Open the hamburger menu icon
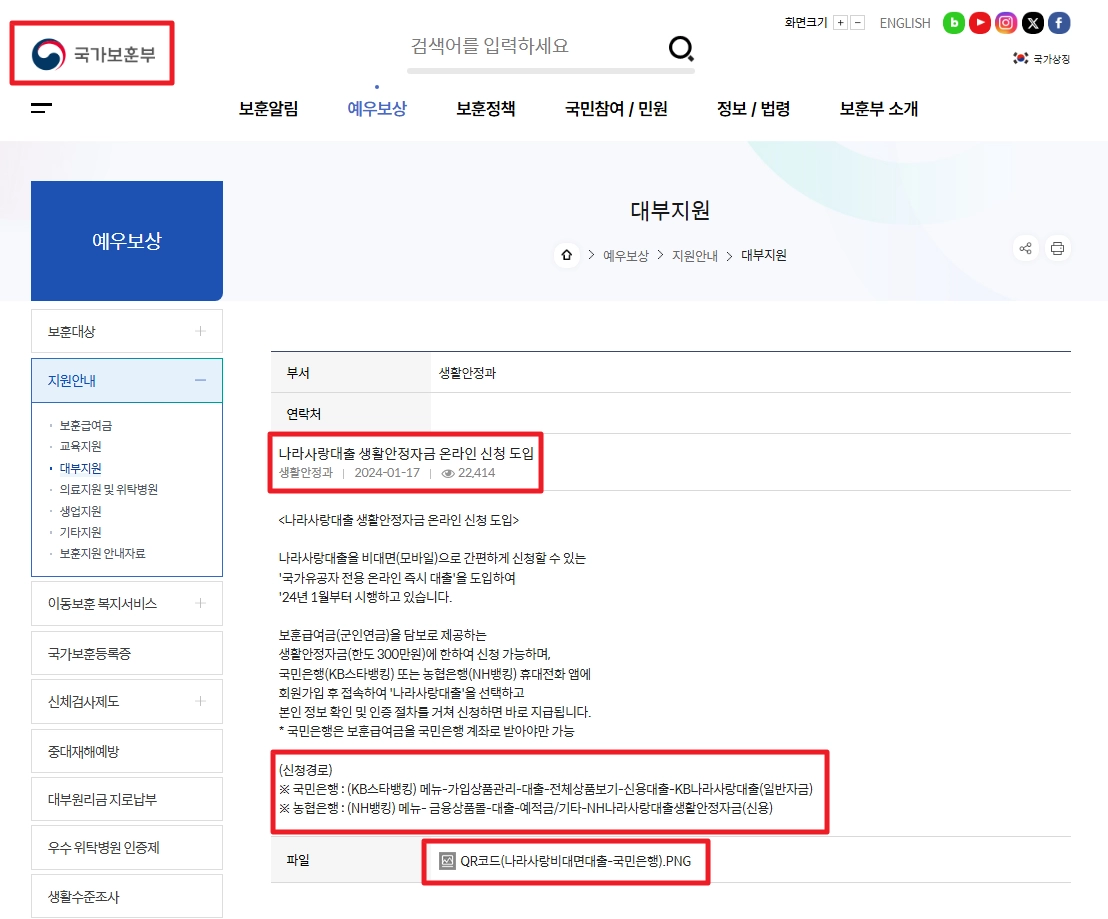Screen dimensions: 1108x919 click(42, 108)
